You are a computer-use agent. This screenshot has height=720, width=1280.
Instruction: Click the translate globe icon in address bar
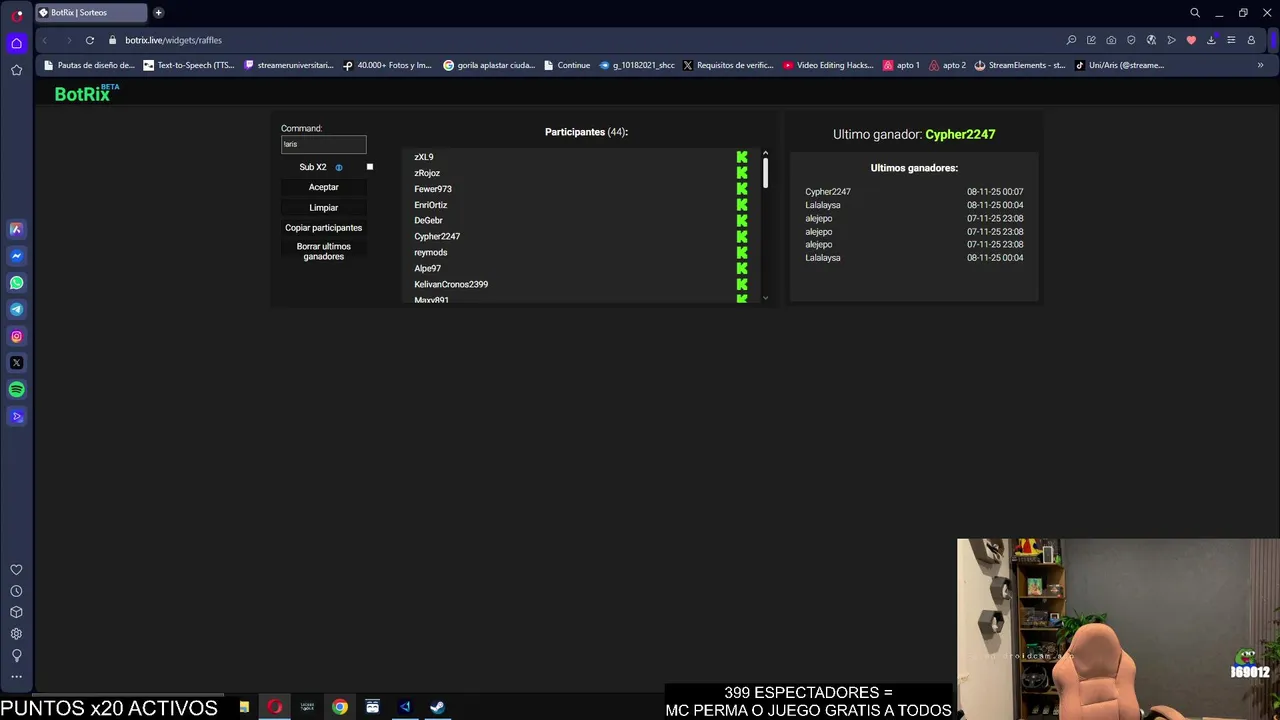1151,40
